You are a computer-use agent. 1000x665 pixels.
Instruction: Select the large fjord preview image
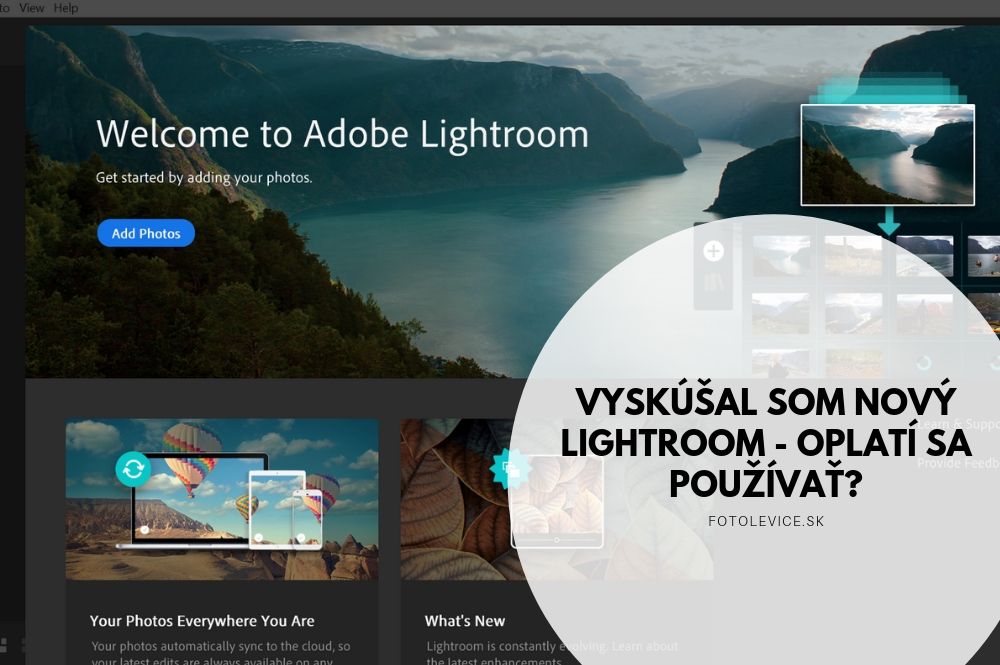tap(888, 155)
